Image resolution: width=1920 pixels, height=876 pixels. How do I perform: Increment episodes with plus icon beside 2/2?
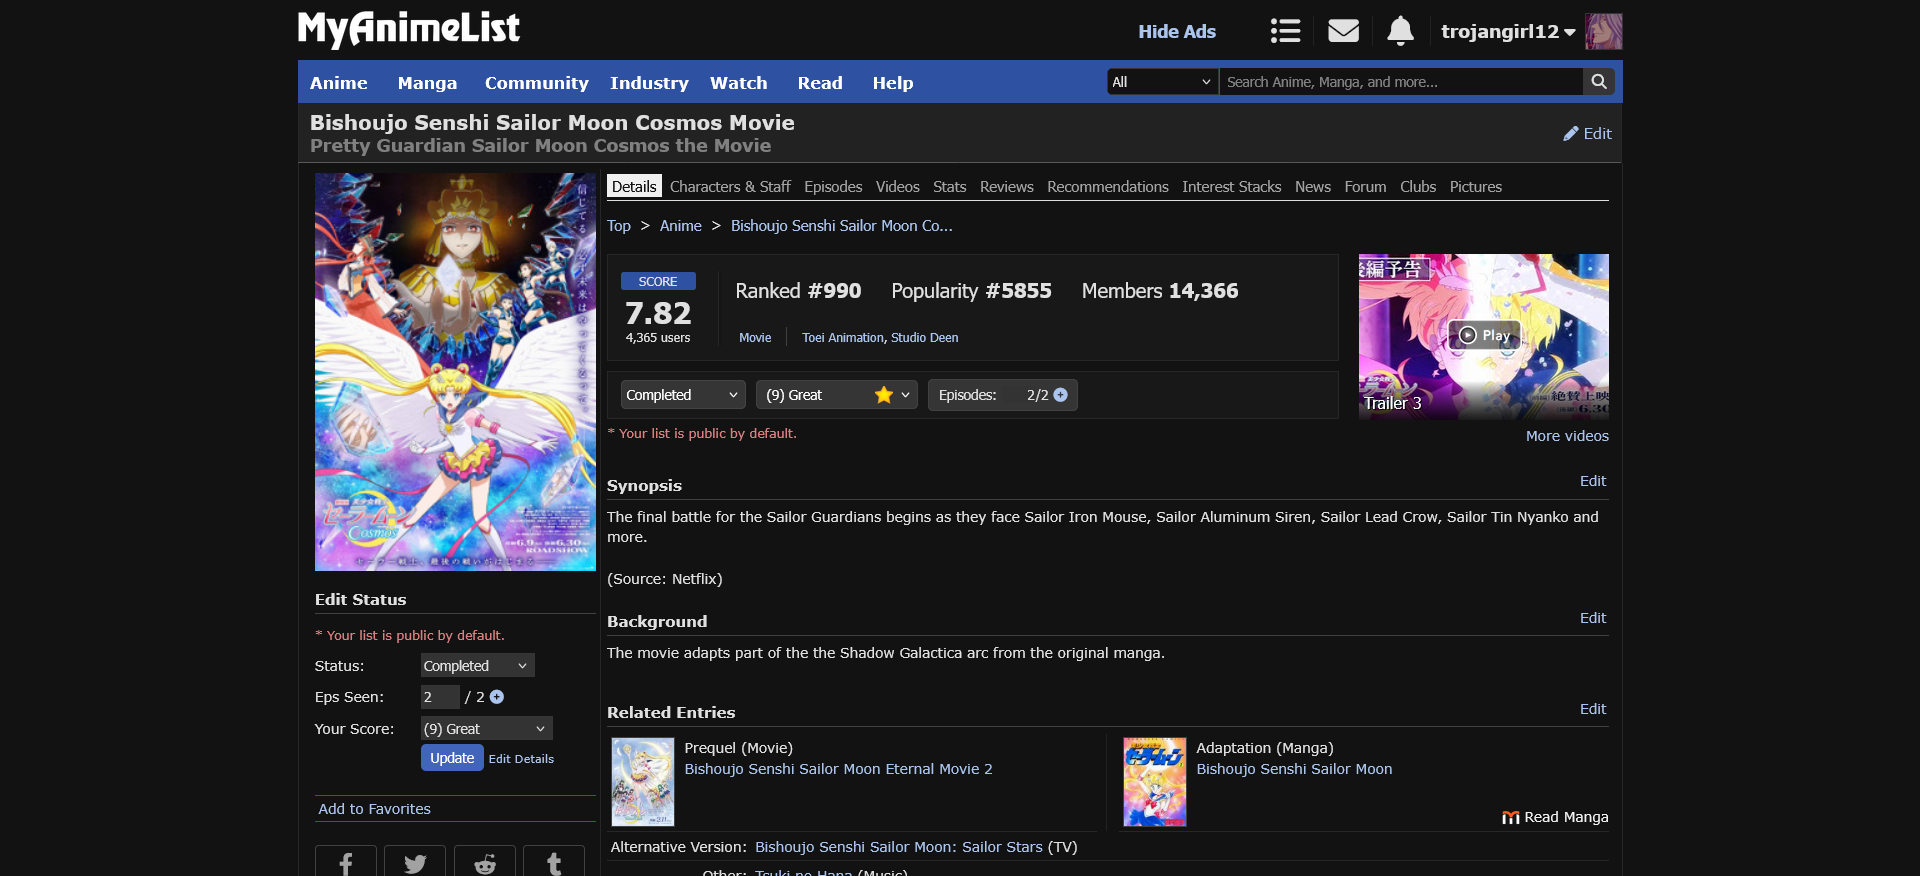tap(1061, 395)
